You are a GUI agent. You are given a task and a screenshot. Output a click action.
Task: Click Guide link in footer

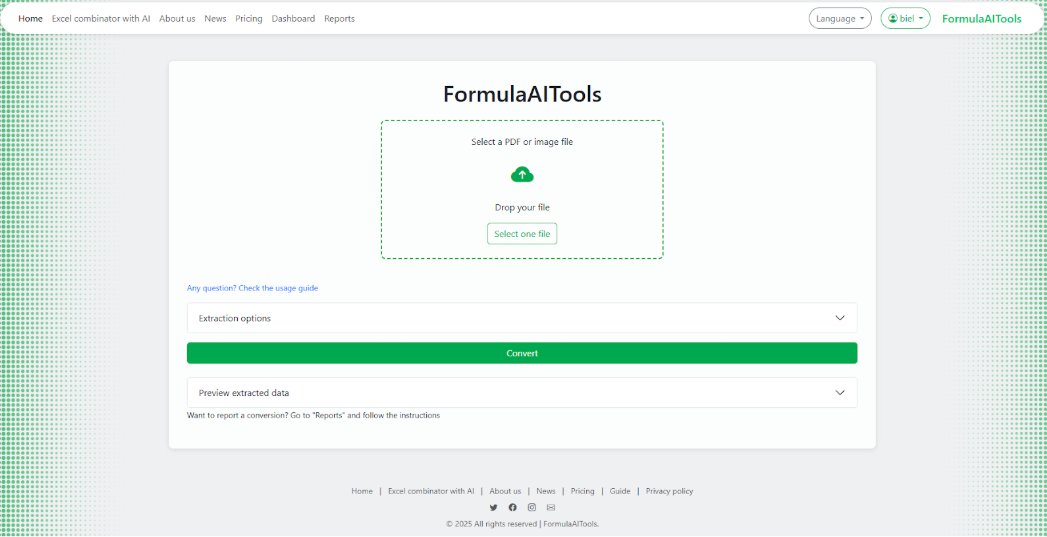tap(620, 491)
